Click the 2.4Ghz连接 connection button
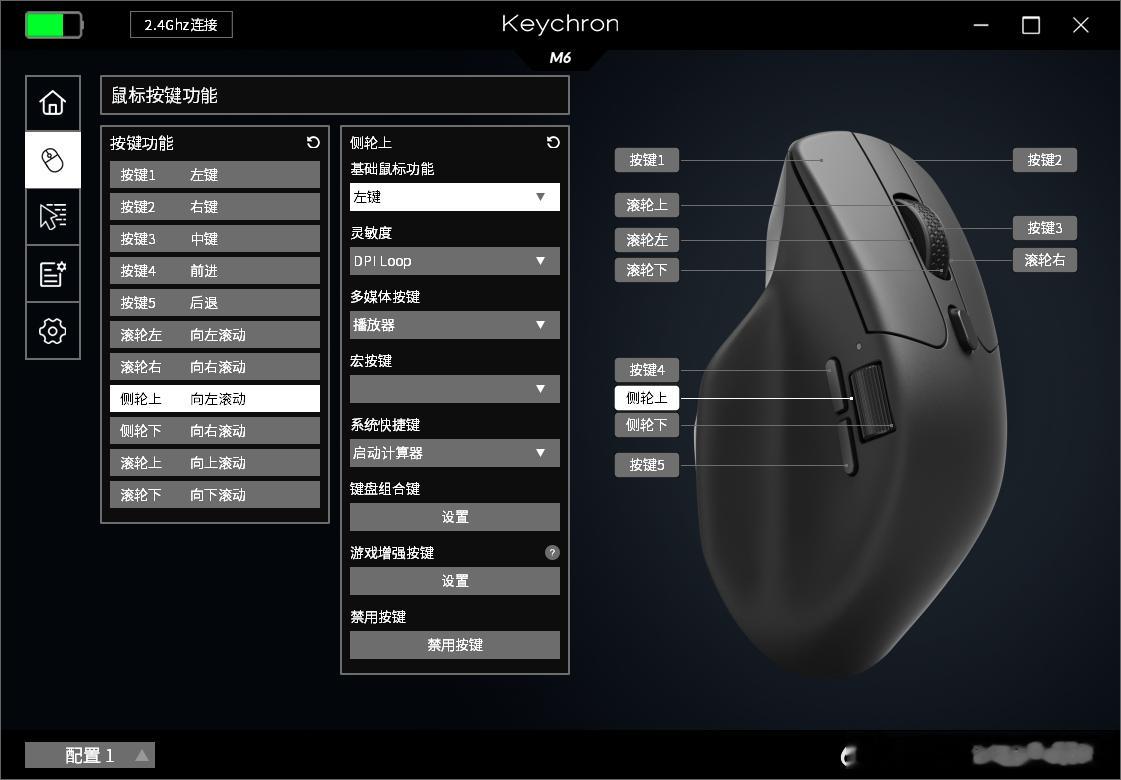The height and width of the screenshot is (780, 1121). pyautogui.click(x=181, y=25)
